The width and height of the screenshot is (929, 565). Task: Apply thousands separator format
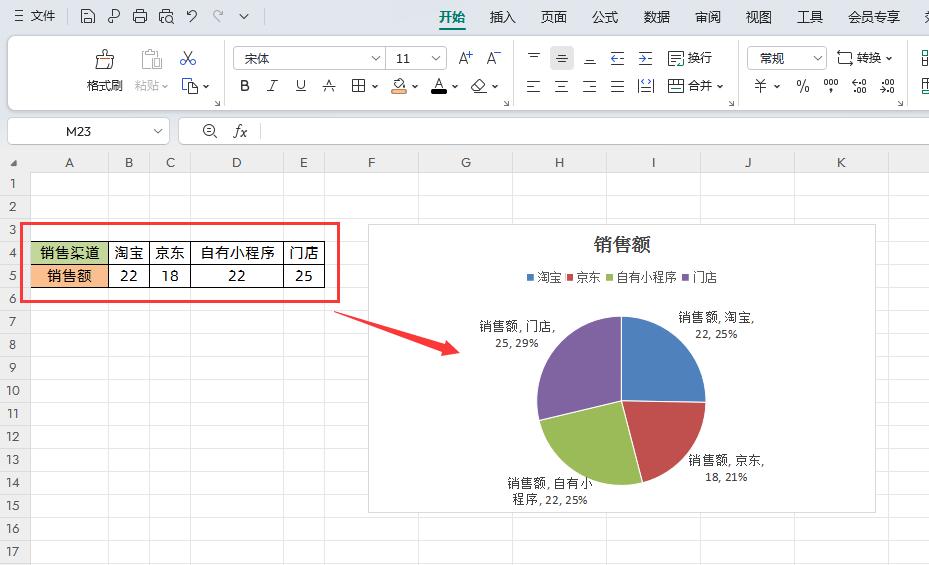[831, 86]
